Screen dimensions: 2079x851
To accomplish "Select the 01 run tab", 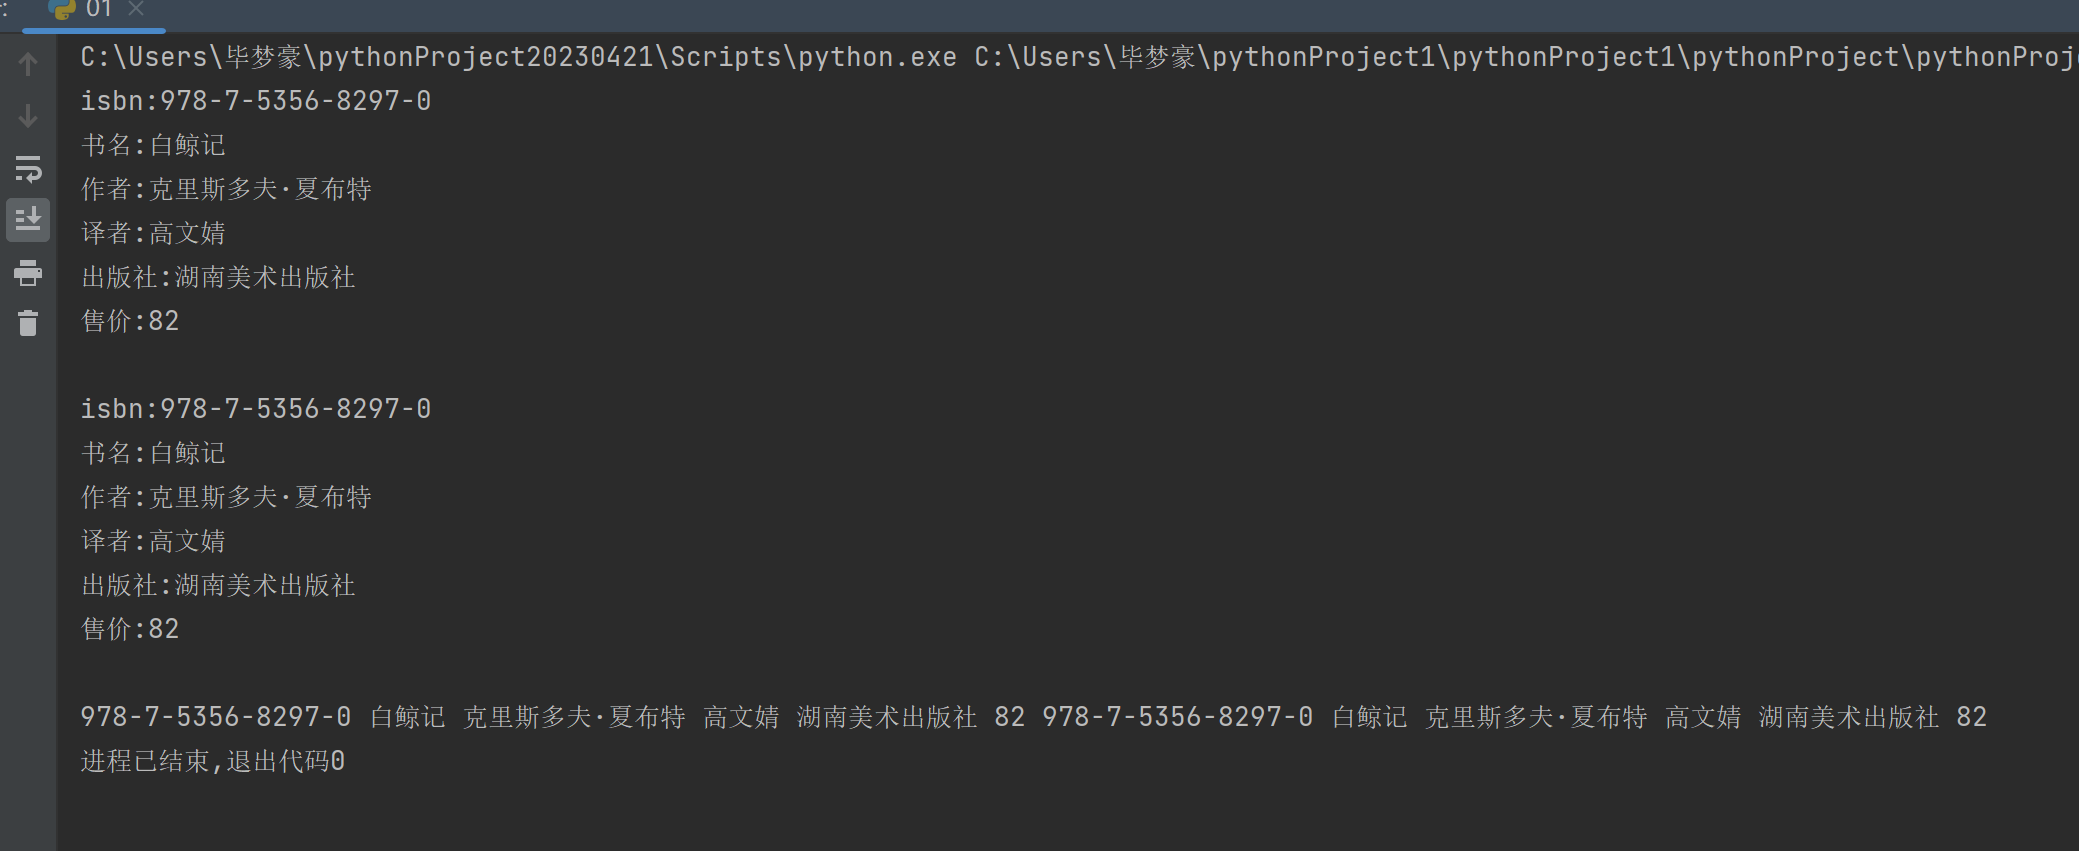I will [98, 9].
